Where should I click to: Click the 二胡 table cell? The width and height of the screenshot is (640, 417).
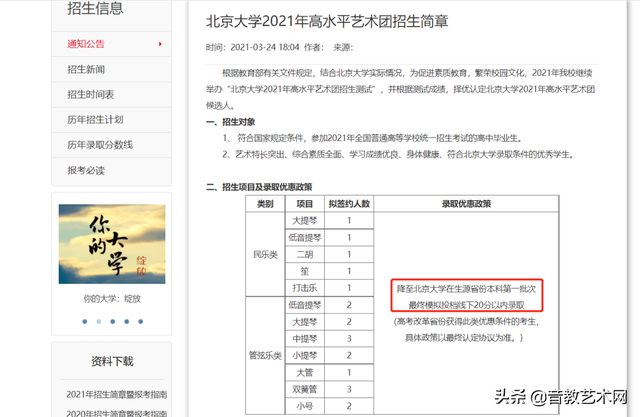[x=304, y=255]
